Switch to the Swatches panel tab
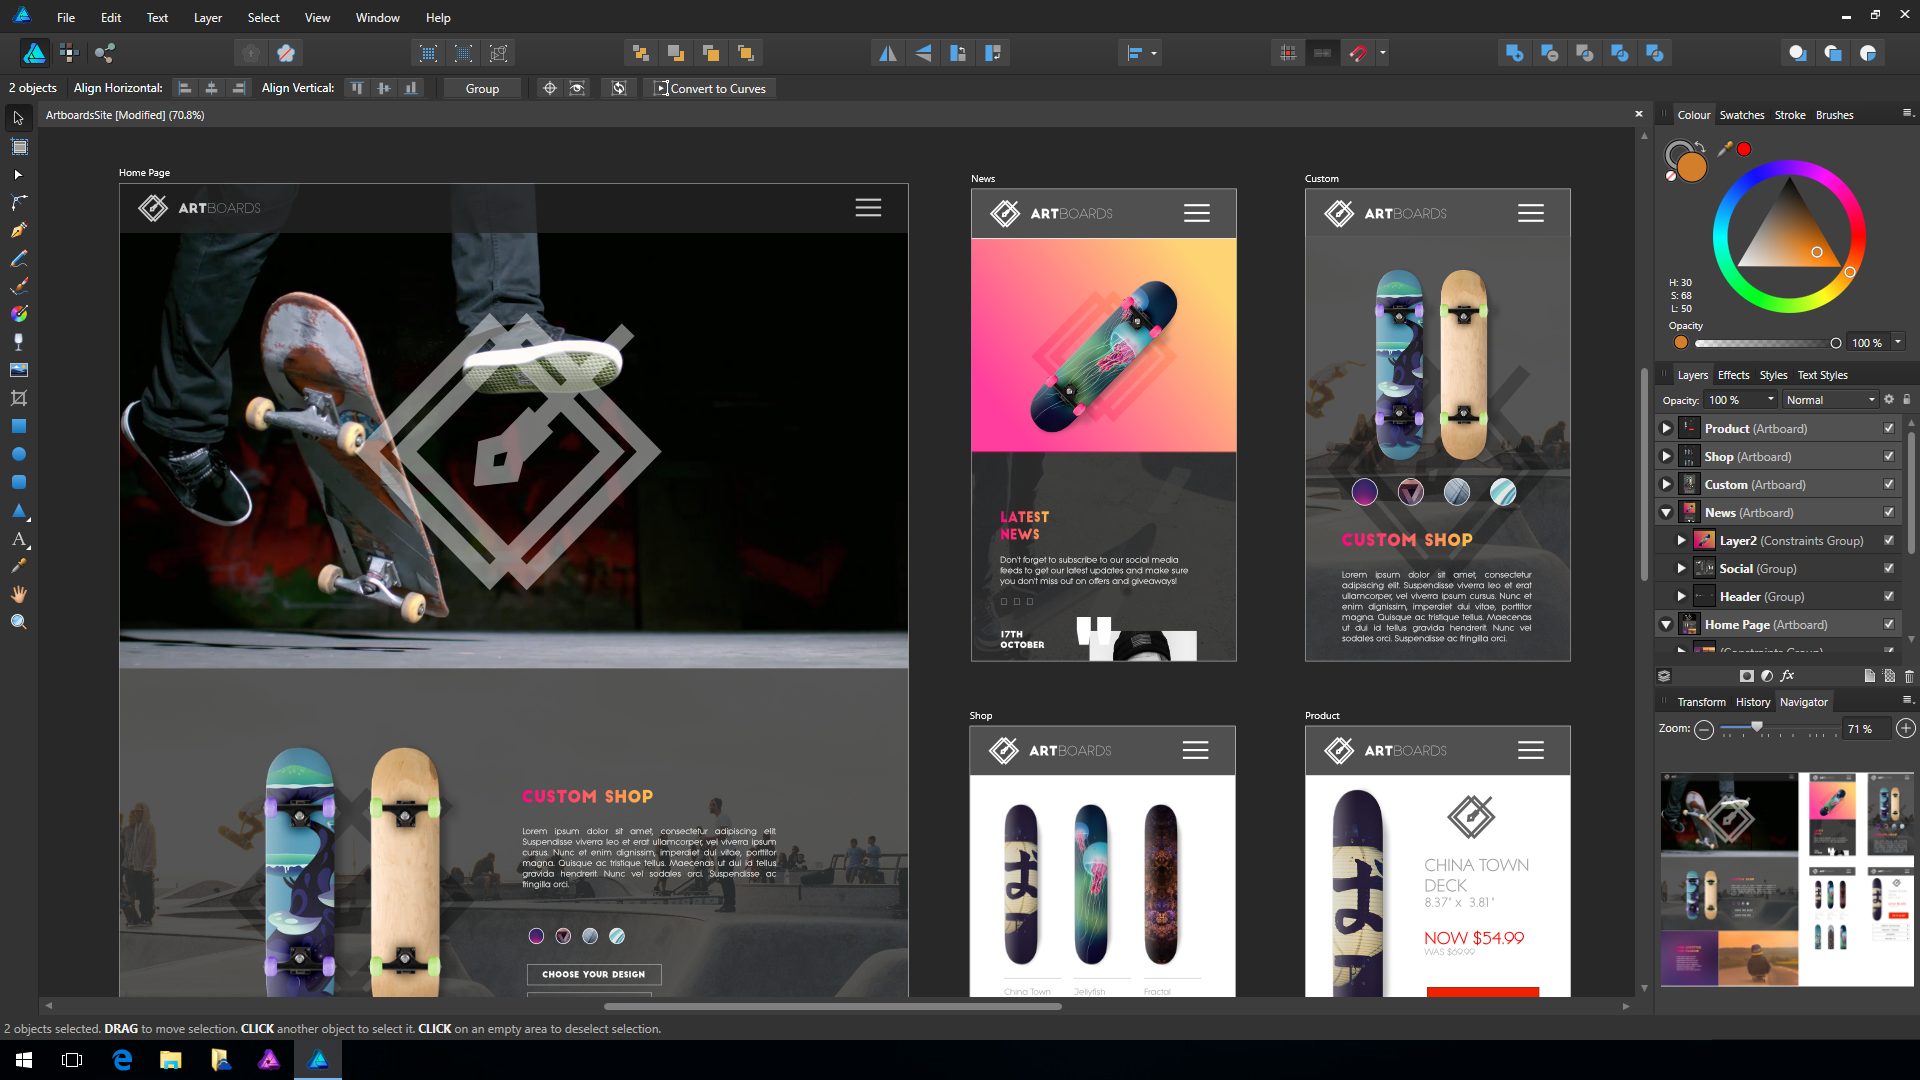 coord(1742,115)
